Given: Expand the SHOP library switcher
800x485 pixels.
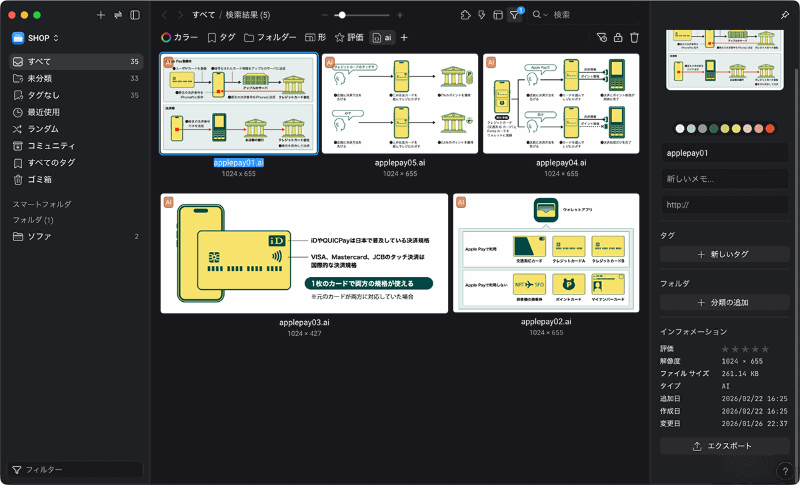Looking at the screenshot, I should 35,38.
